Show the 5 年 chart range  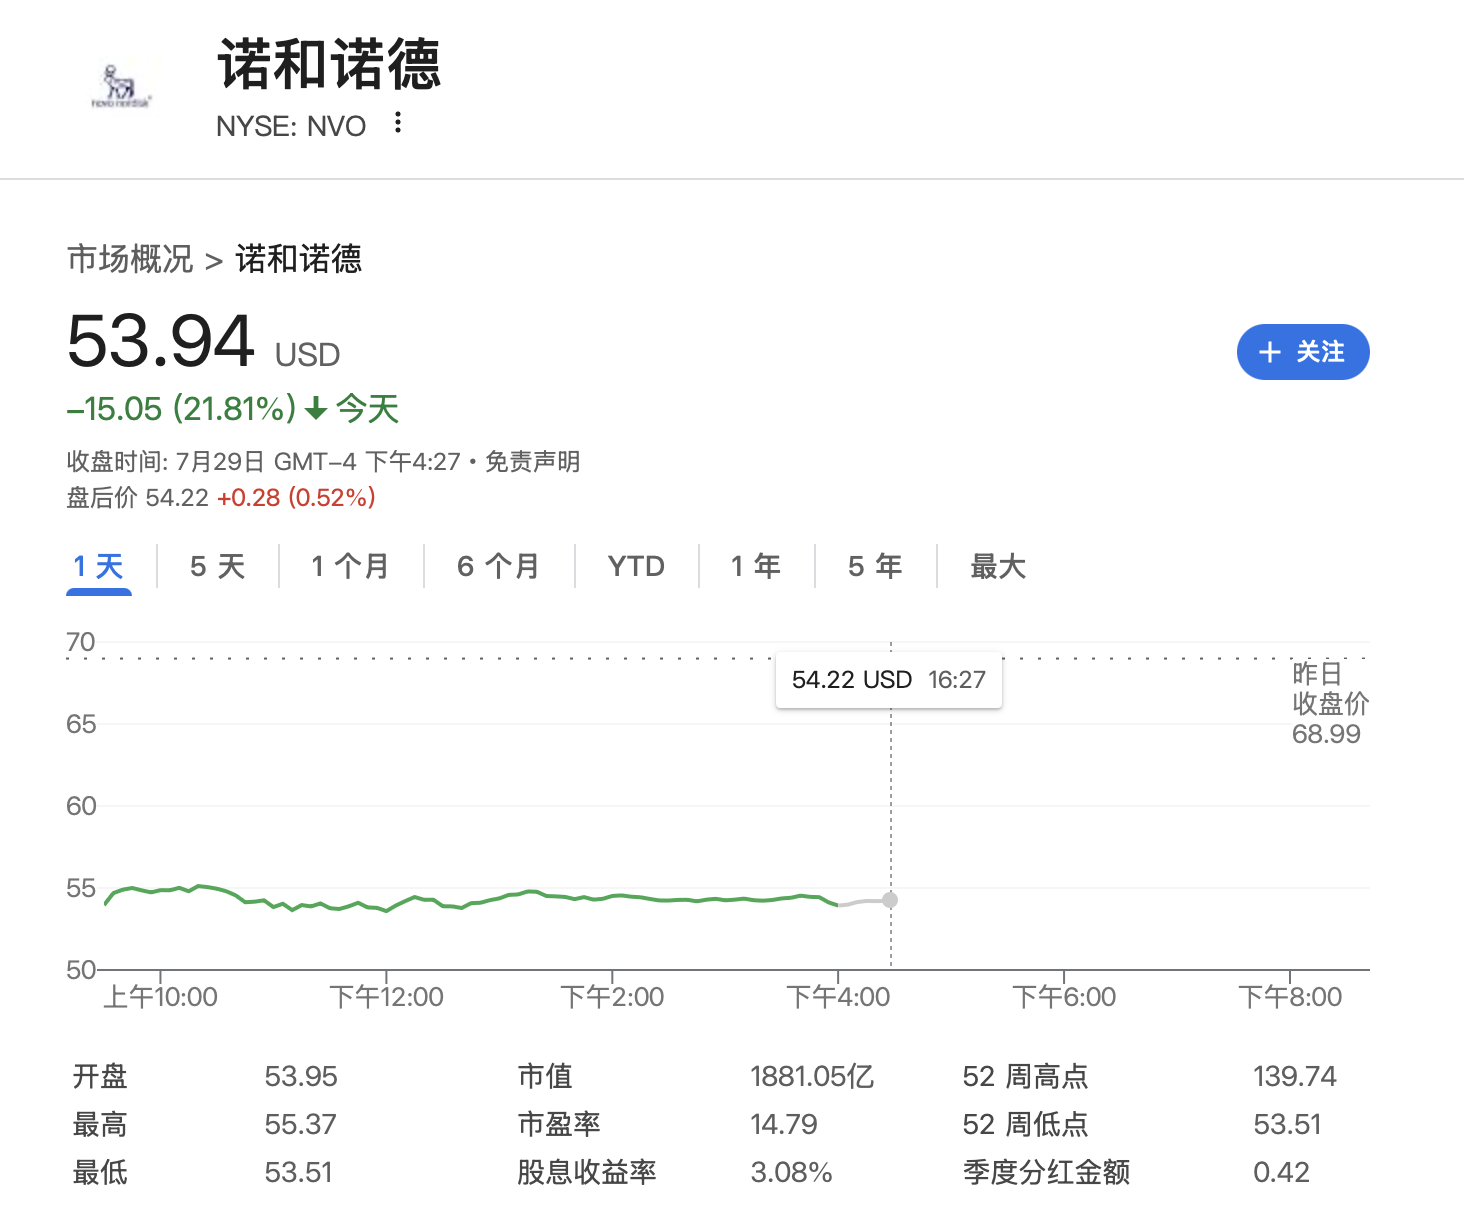click(875, 567)
